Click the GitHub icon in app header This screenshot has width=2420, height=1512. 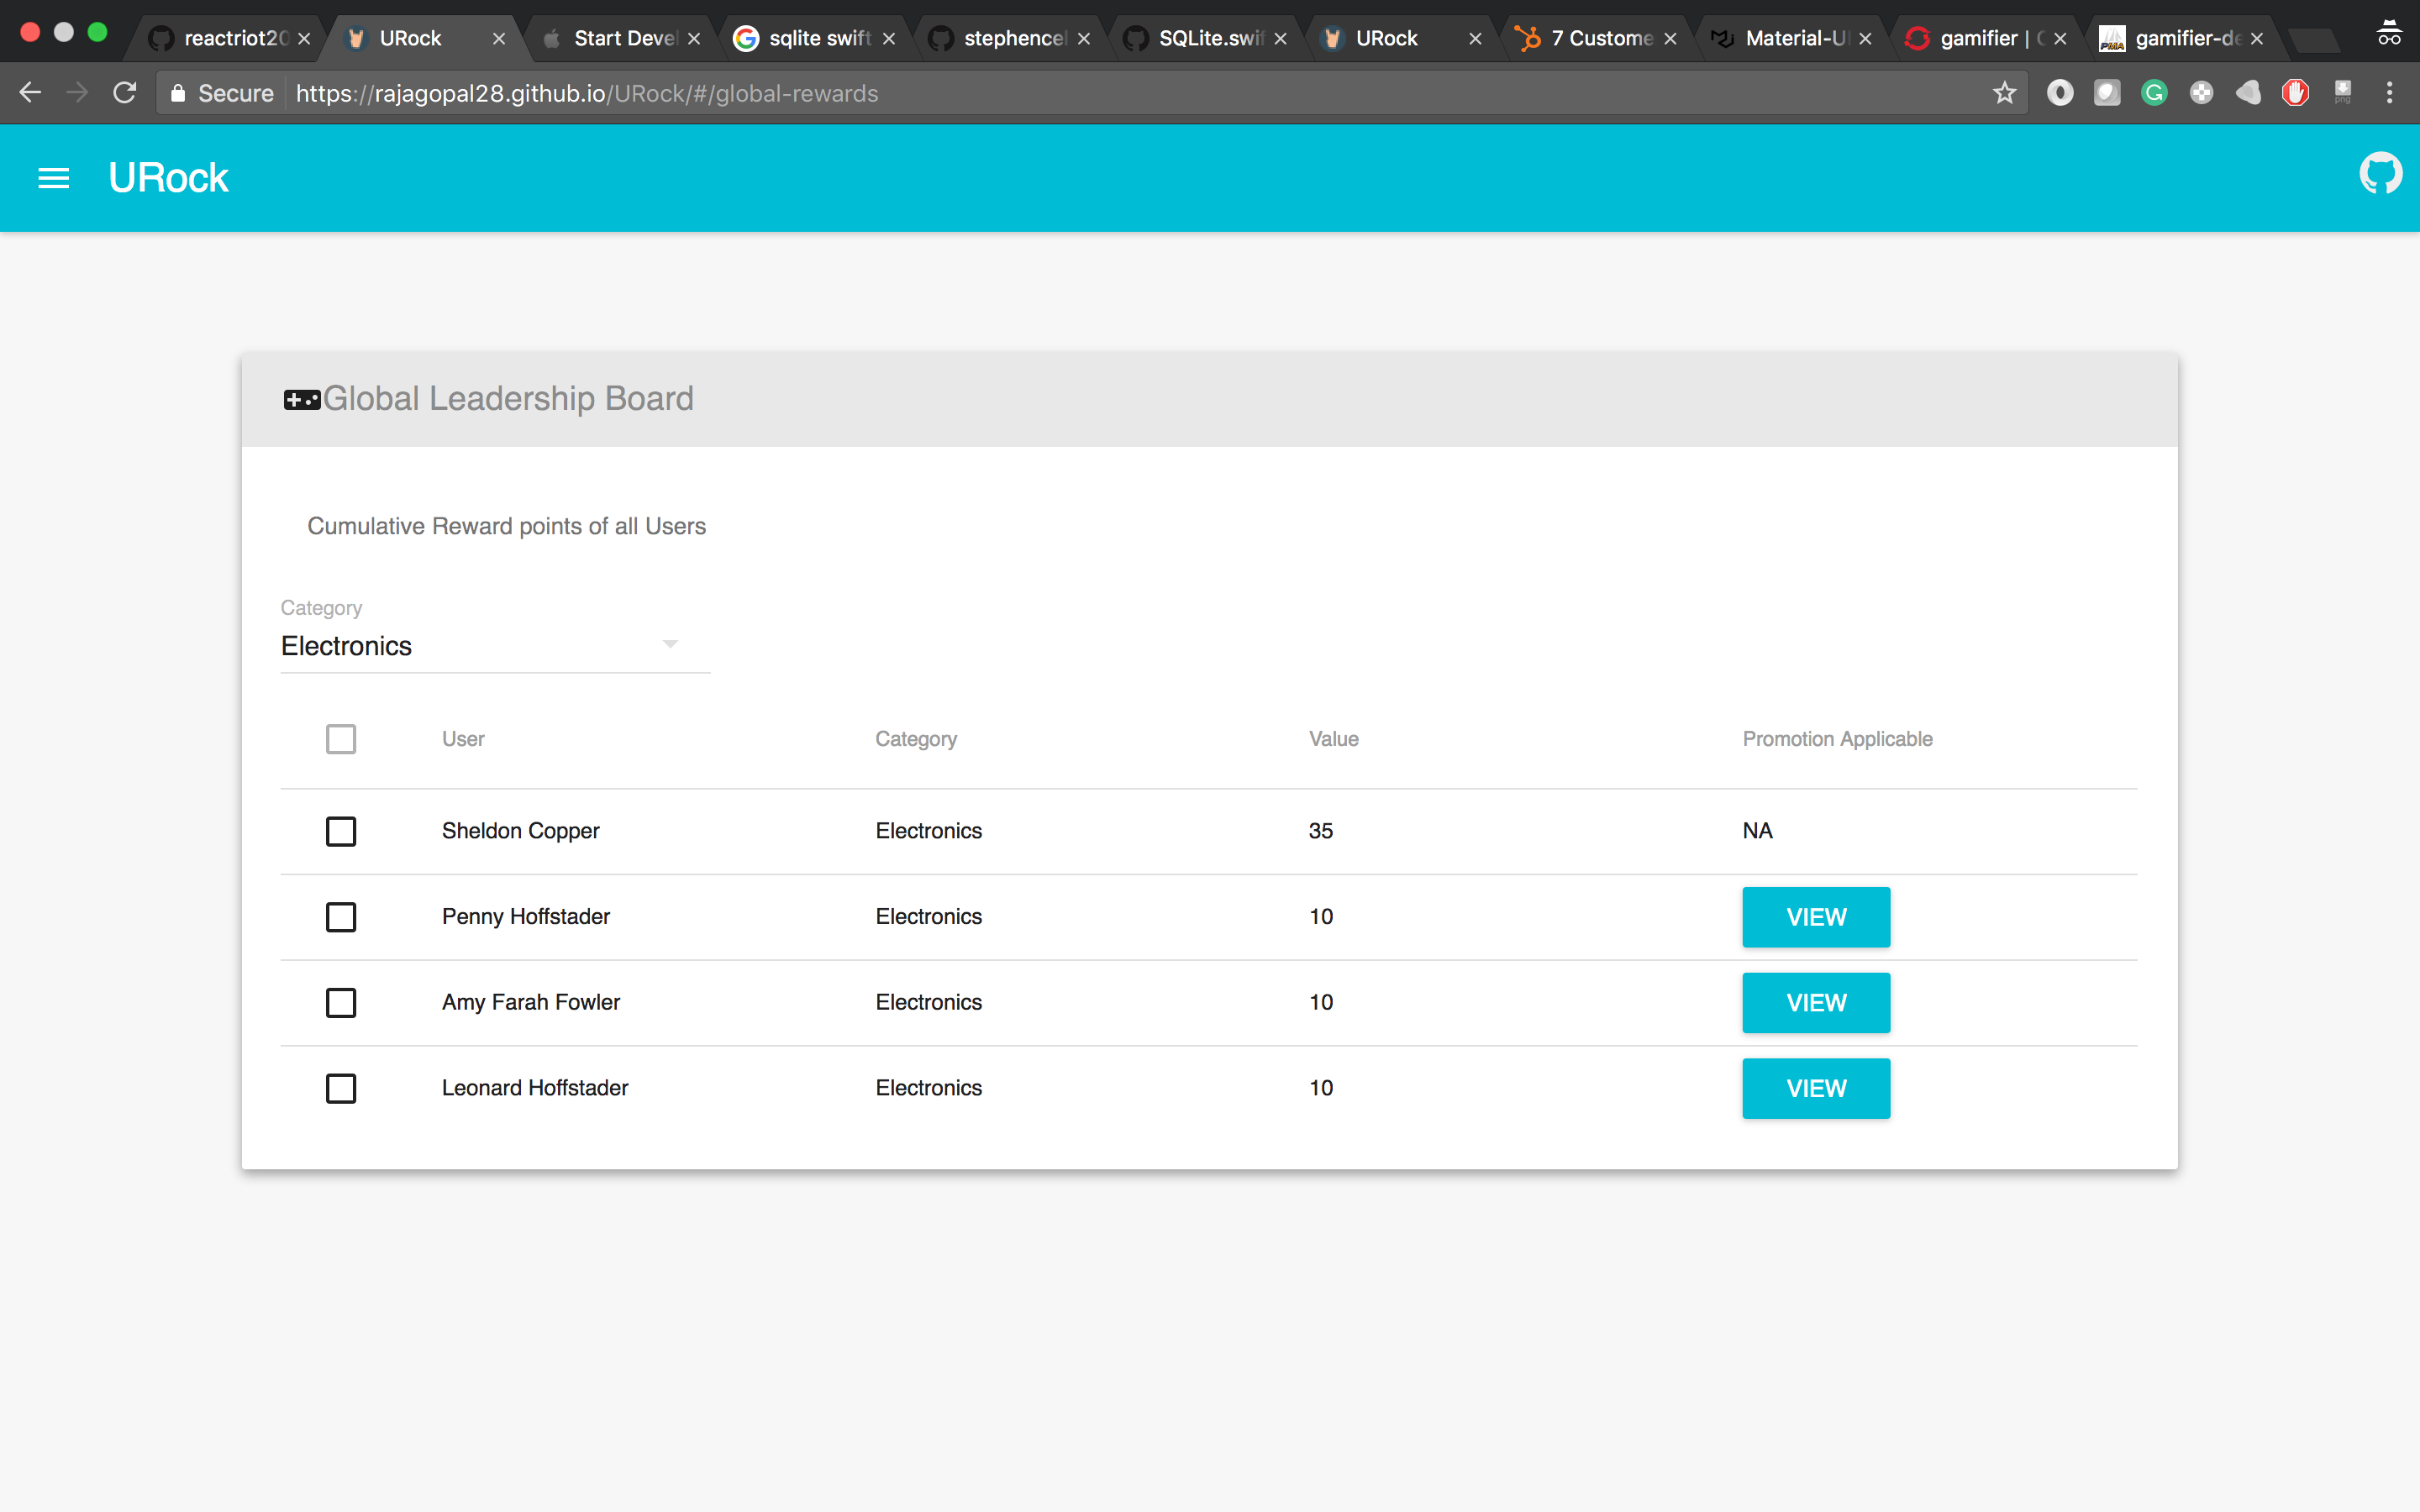click(x=2379, y=174)
